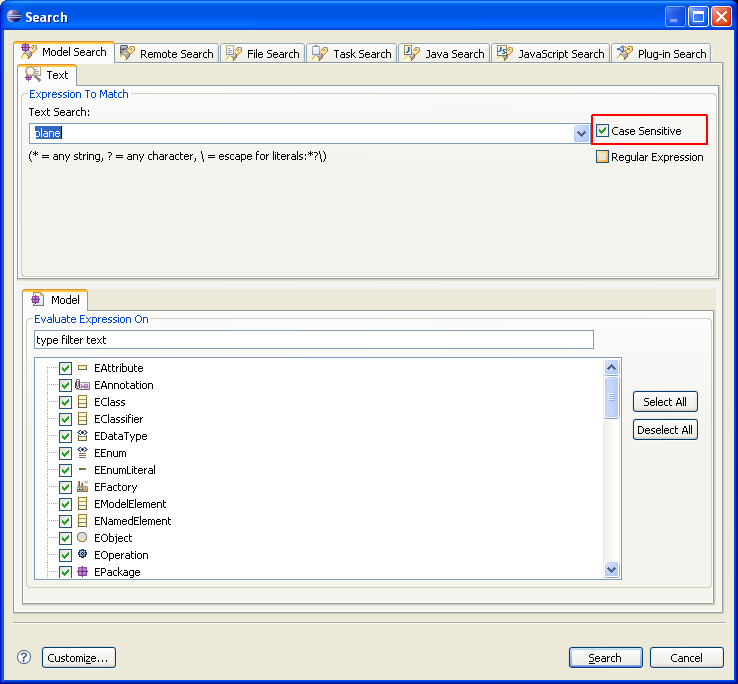Click the EEnumLiteral type icon
Image resolution: width=738 pixels, height=684 pixels.
[x=82, y=469]
